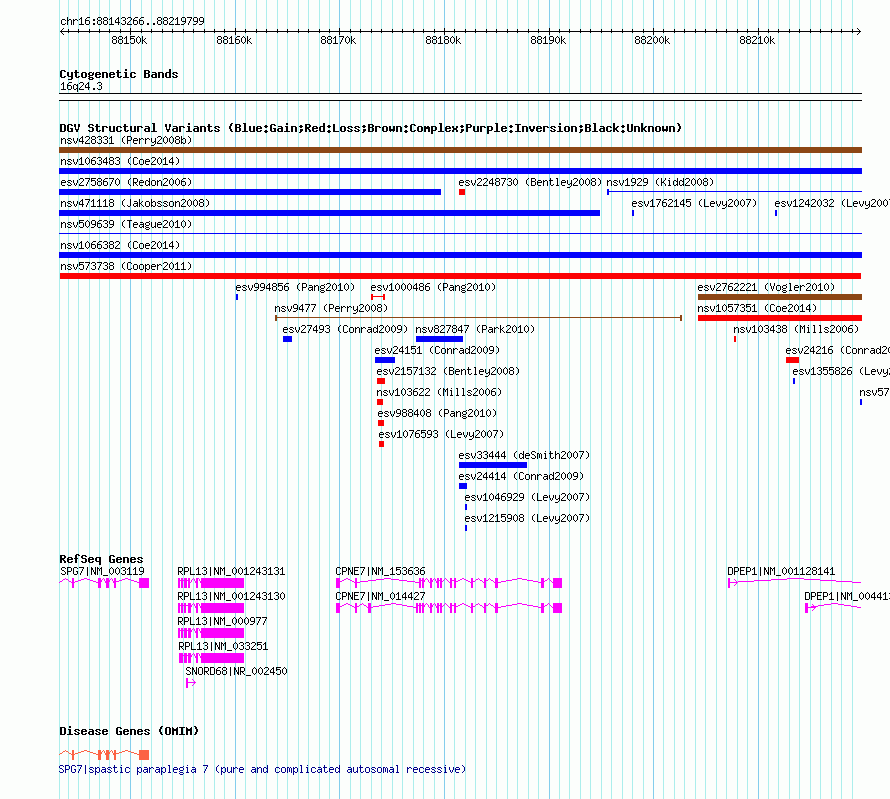Click SPG7|NM_003119 gene label
Screen dimensions: 890x799
point(102,571)
